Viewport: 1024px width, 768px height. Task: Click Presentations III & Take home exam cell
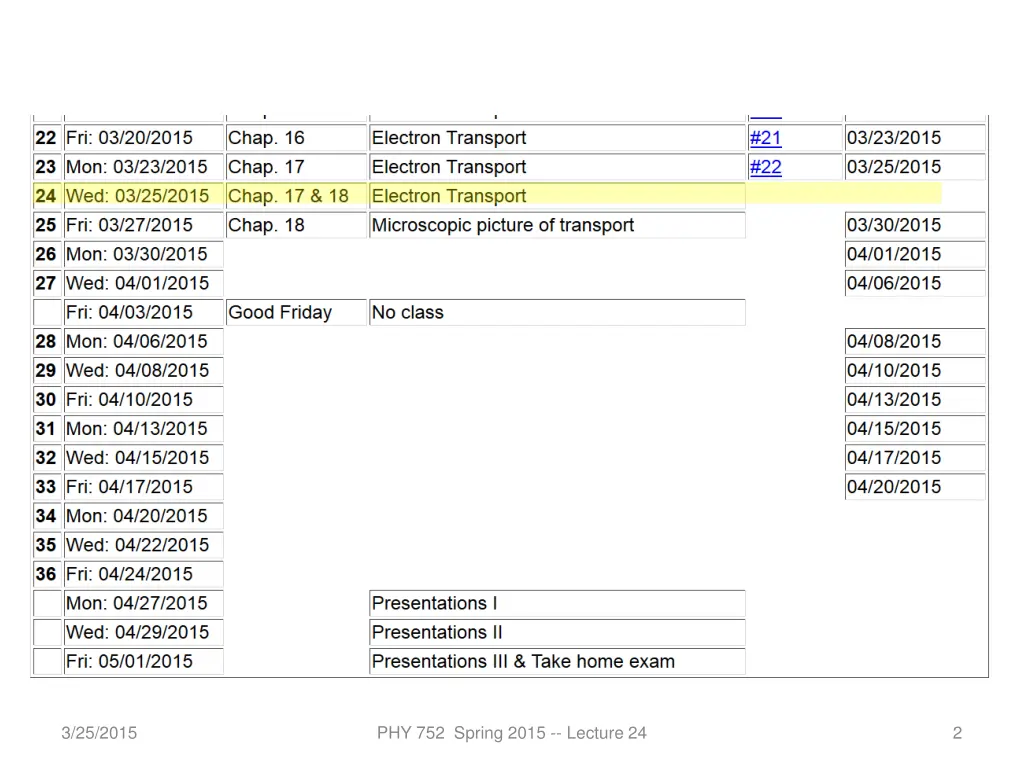point(557,662)
